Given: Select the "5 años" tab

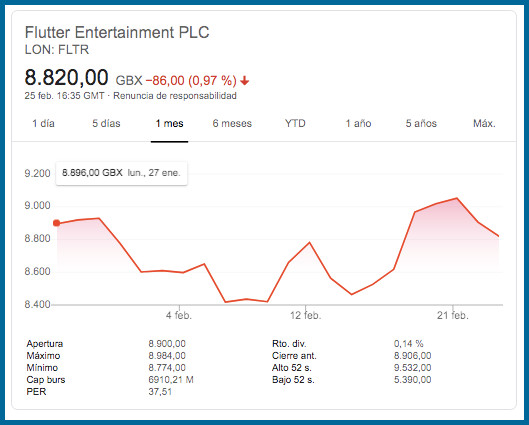Looking at the screenshot, I should click(421, 123).
